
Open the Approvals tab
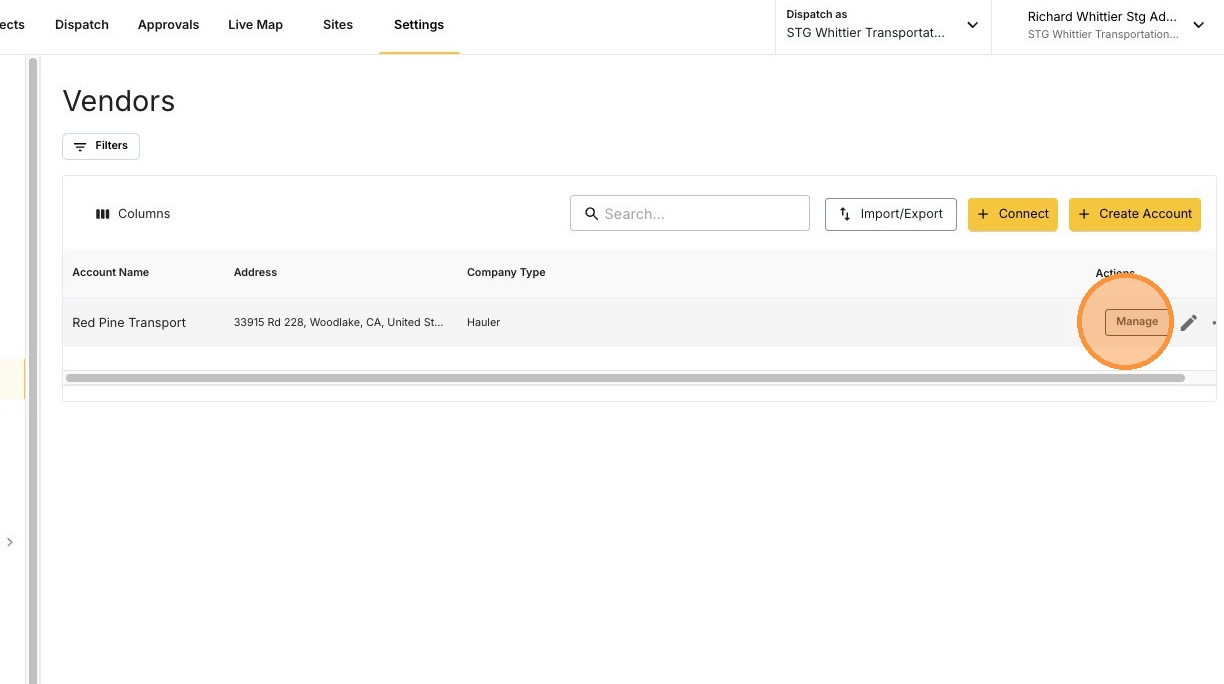(x=168, y=25)
